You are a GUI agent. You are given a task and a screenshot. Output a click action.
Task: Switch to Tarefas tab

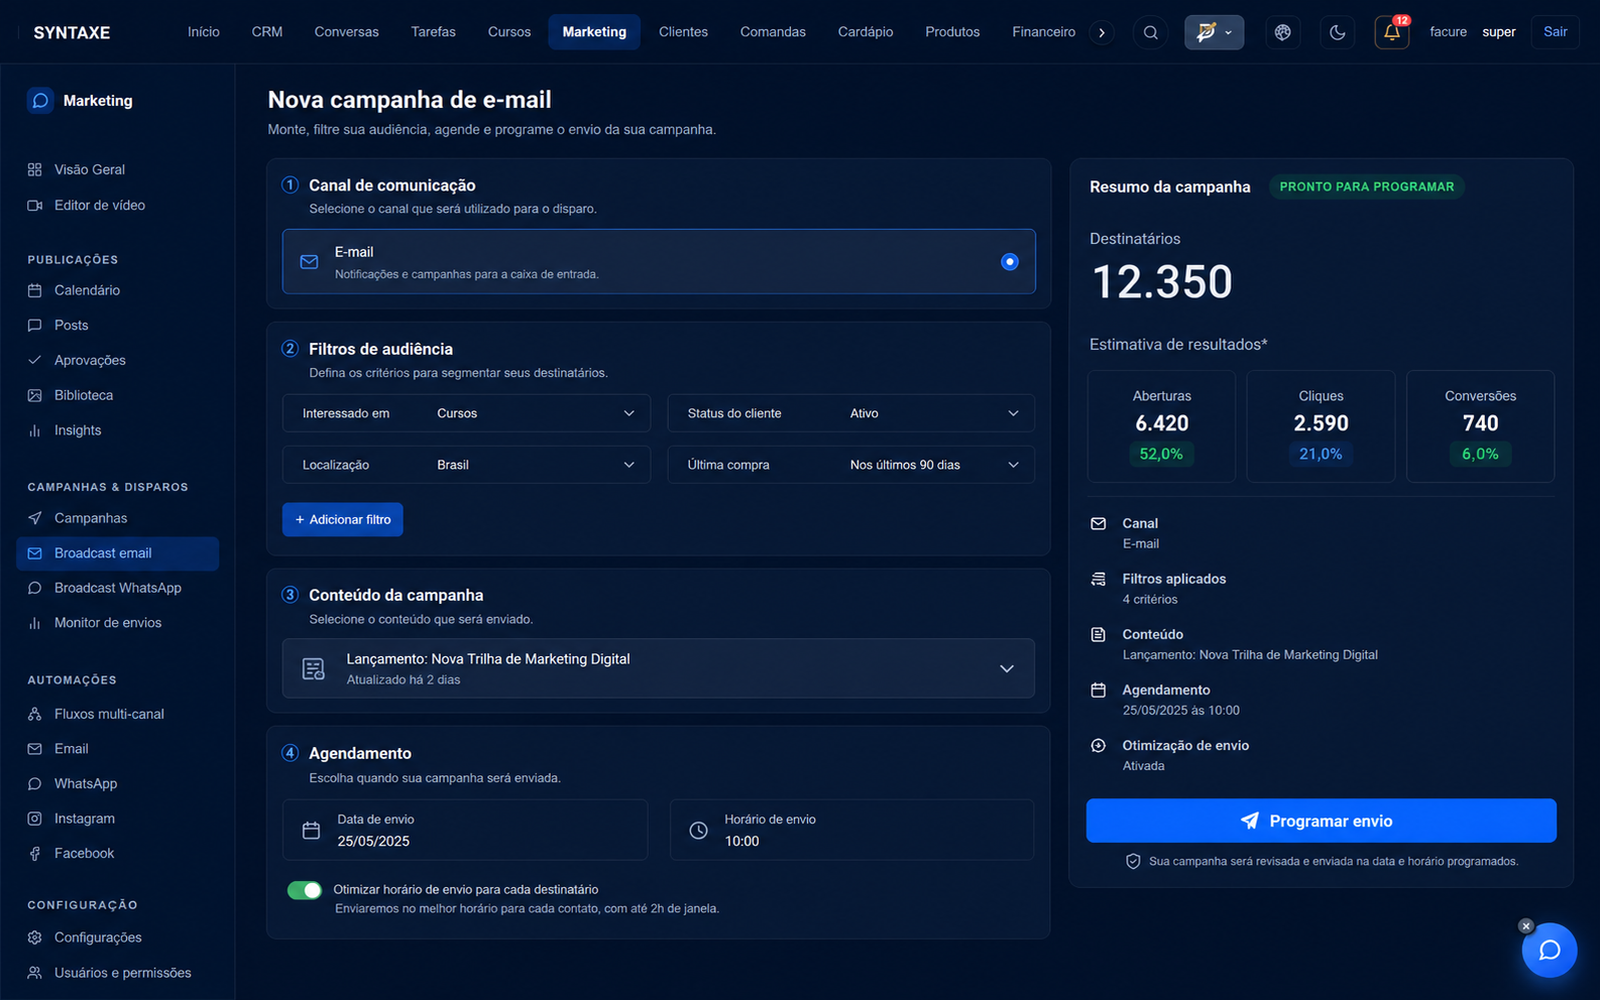(433, 32)
